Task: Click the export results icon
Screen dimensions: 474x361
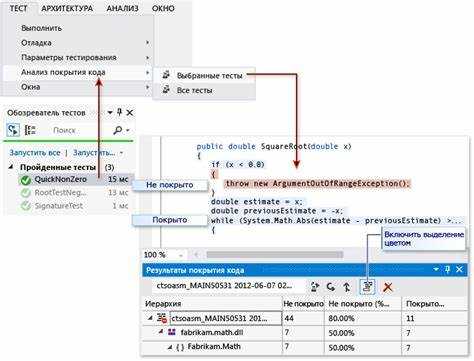Action: click(314, 287)
